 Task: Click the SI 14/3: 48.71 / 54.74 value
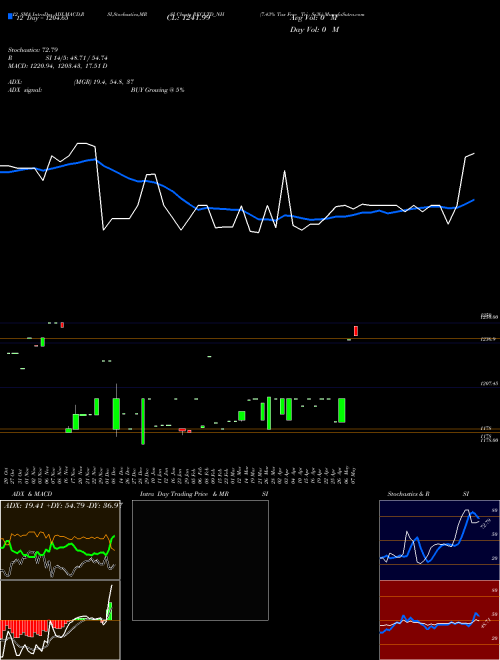(77, 58)
